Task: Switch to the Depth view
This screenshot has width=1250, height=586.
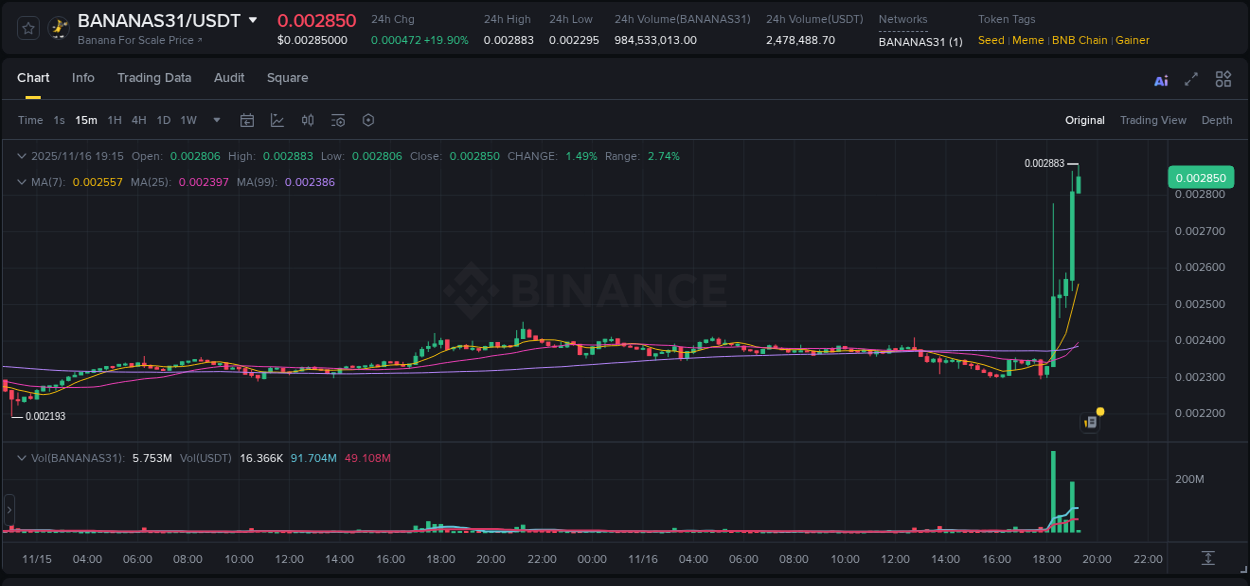Action: [x=1216, y=120]
